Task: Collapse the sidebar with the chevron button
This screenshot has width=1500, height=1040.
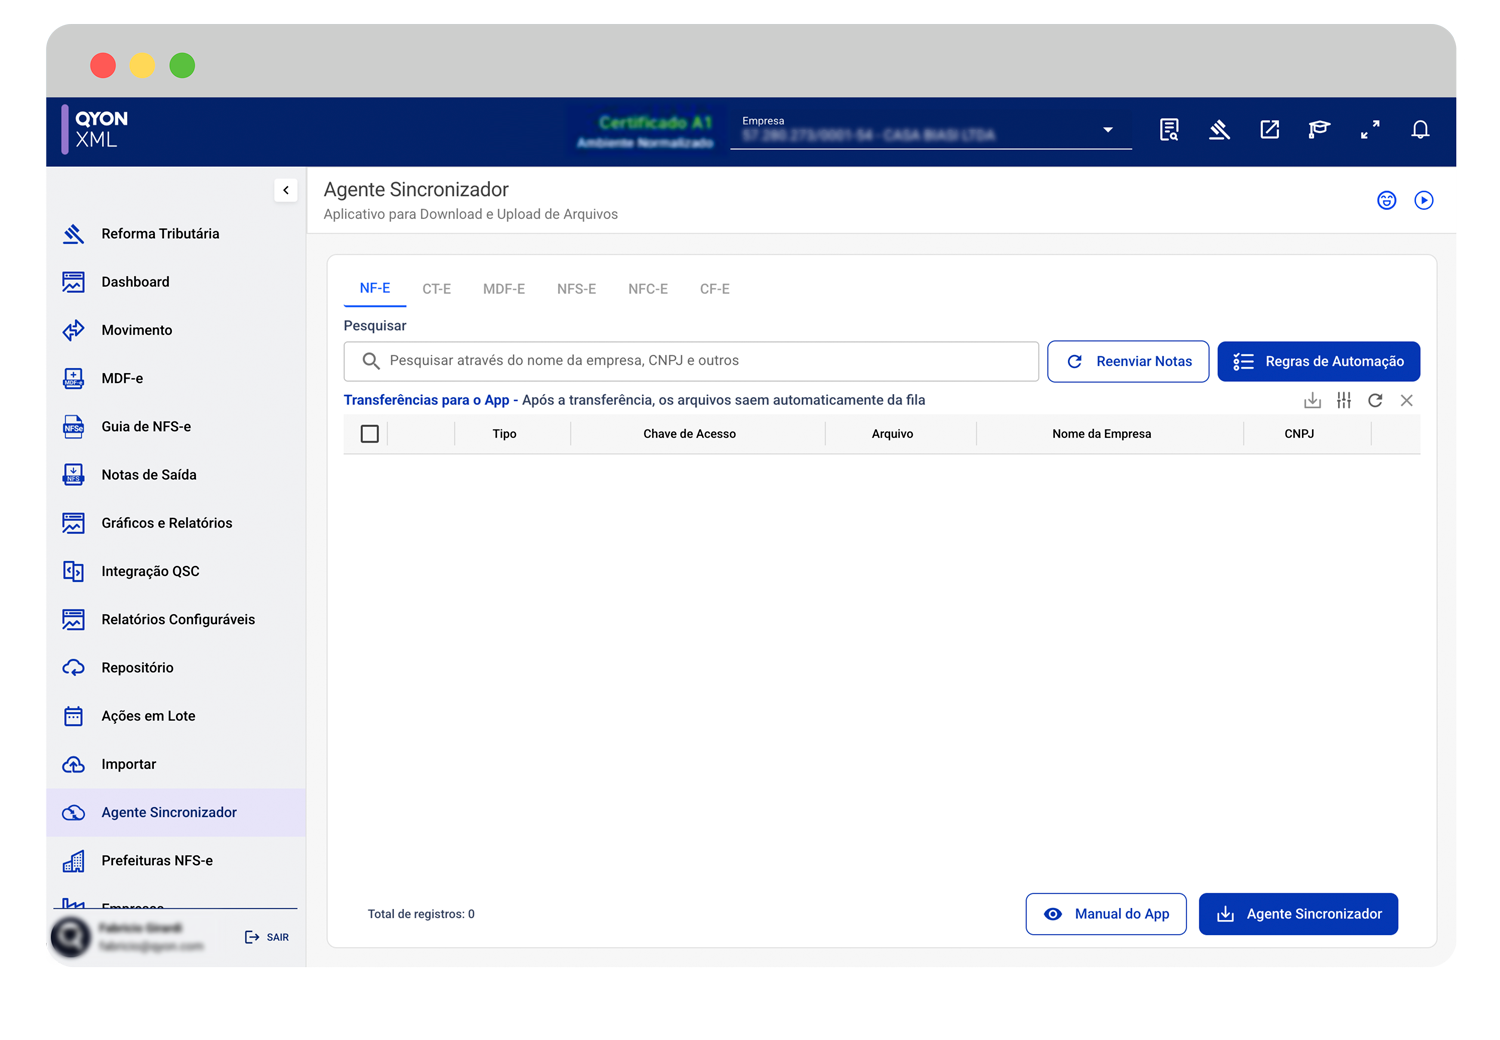Action: click(286, 190)
